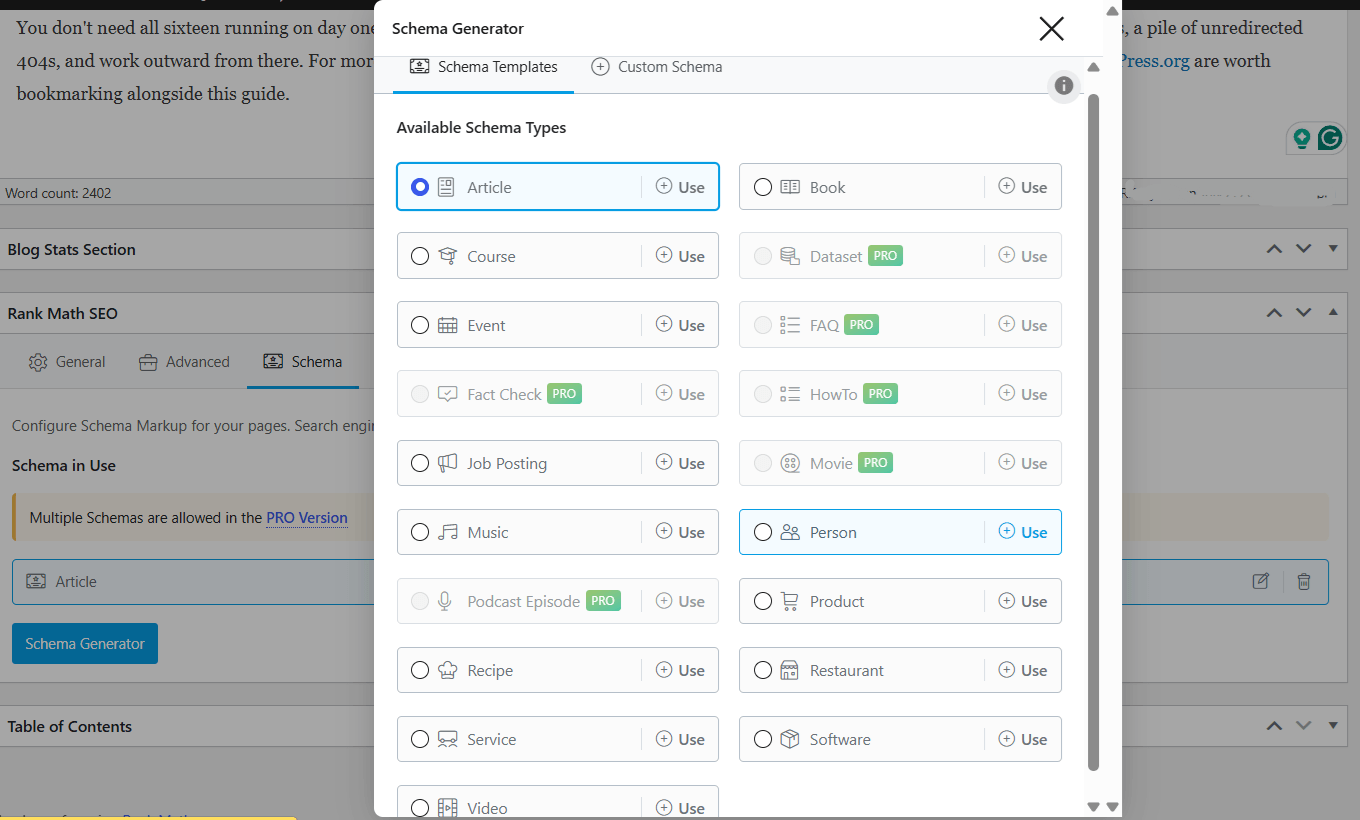Click the Course graduation cap icon
This screenshot has height=820, width=1360.
click(x=447, y=256)
